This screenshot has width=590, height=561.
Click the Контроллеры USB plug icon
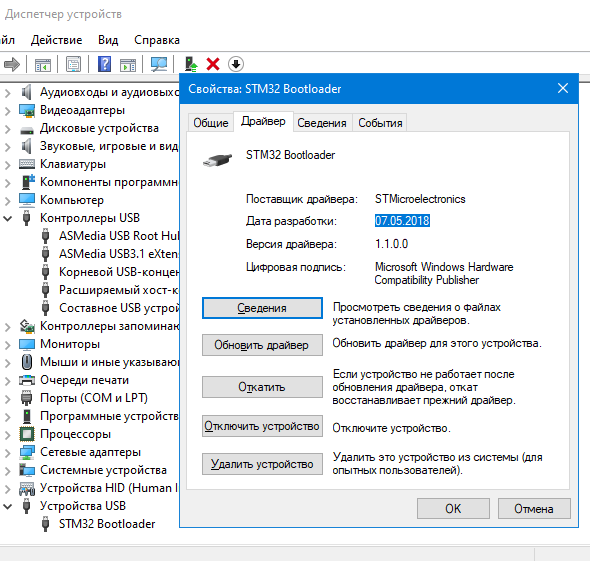[26, 218]
